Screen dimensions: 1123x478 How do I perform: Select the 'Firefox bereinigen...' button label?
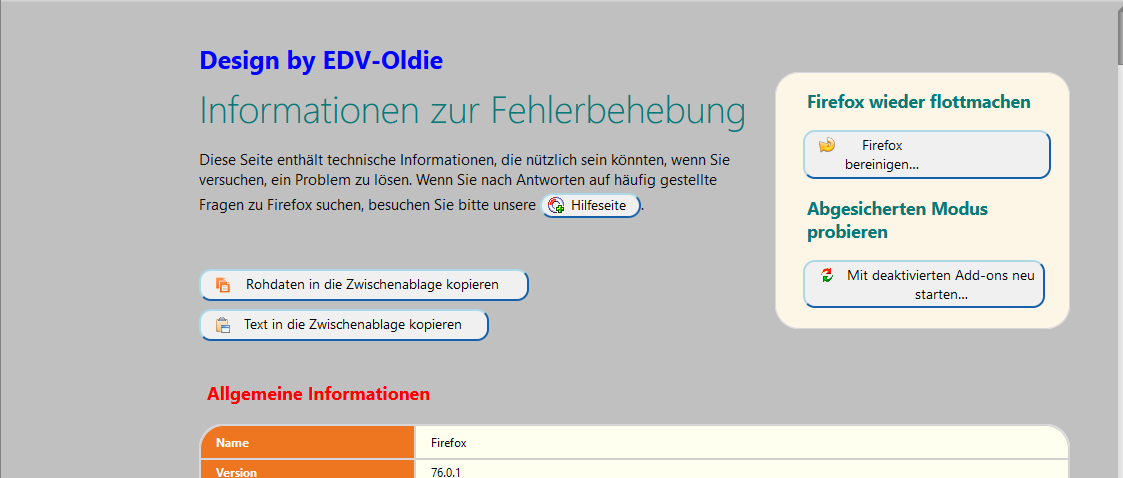coord(882,155)
